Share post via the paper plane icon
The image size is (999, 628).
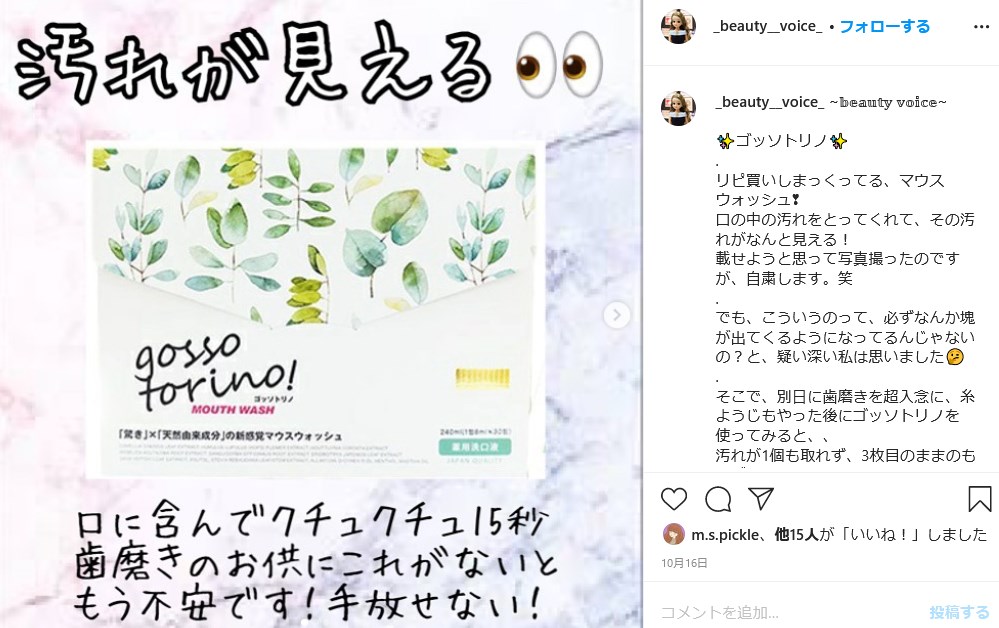click(761, 498)
